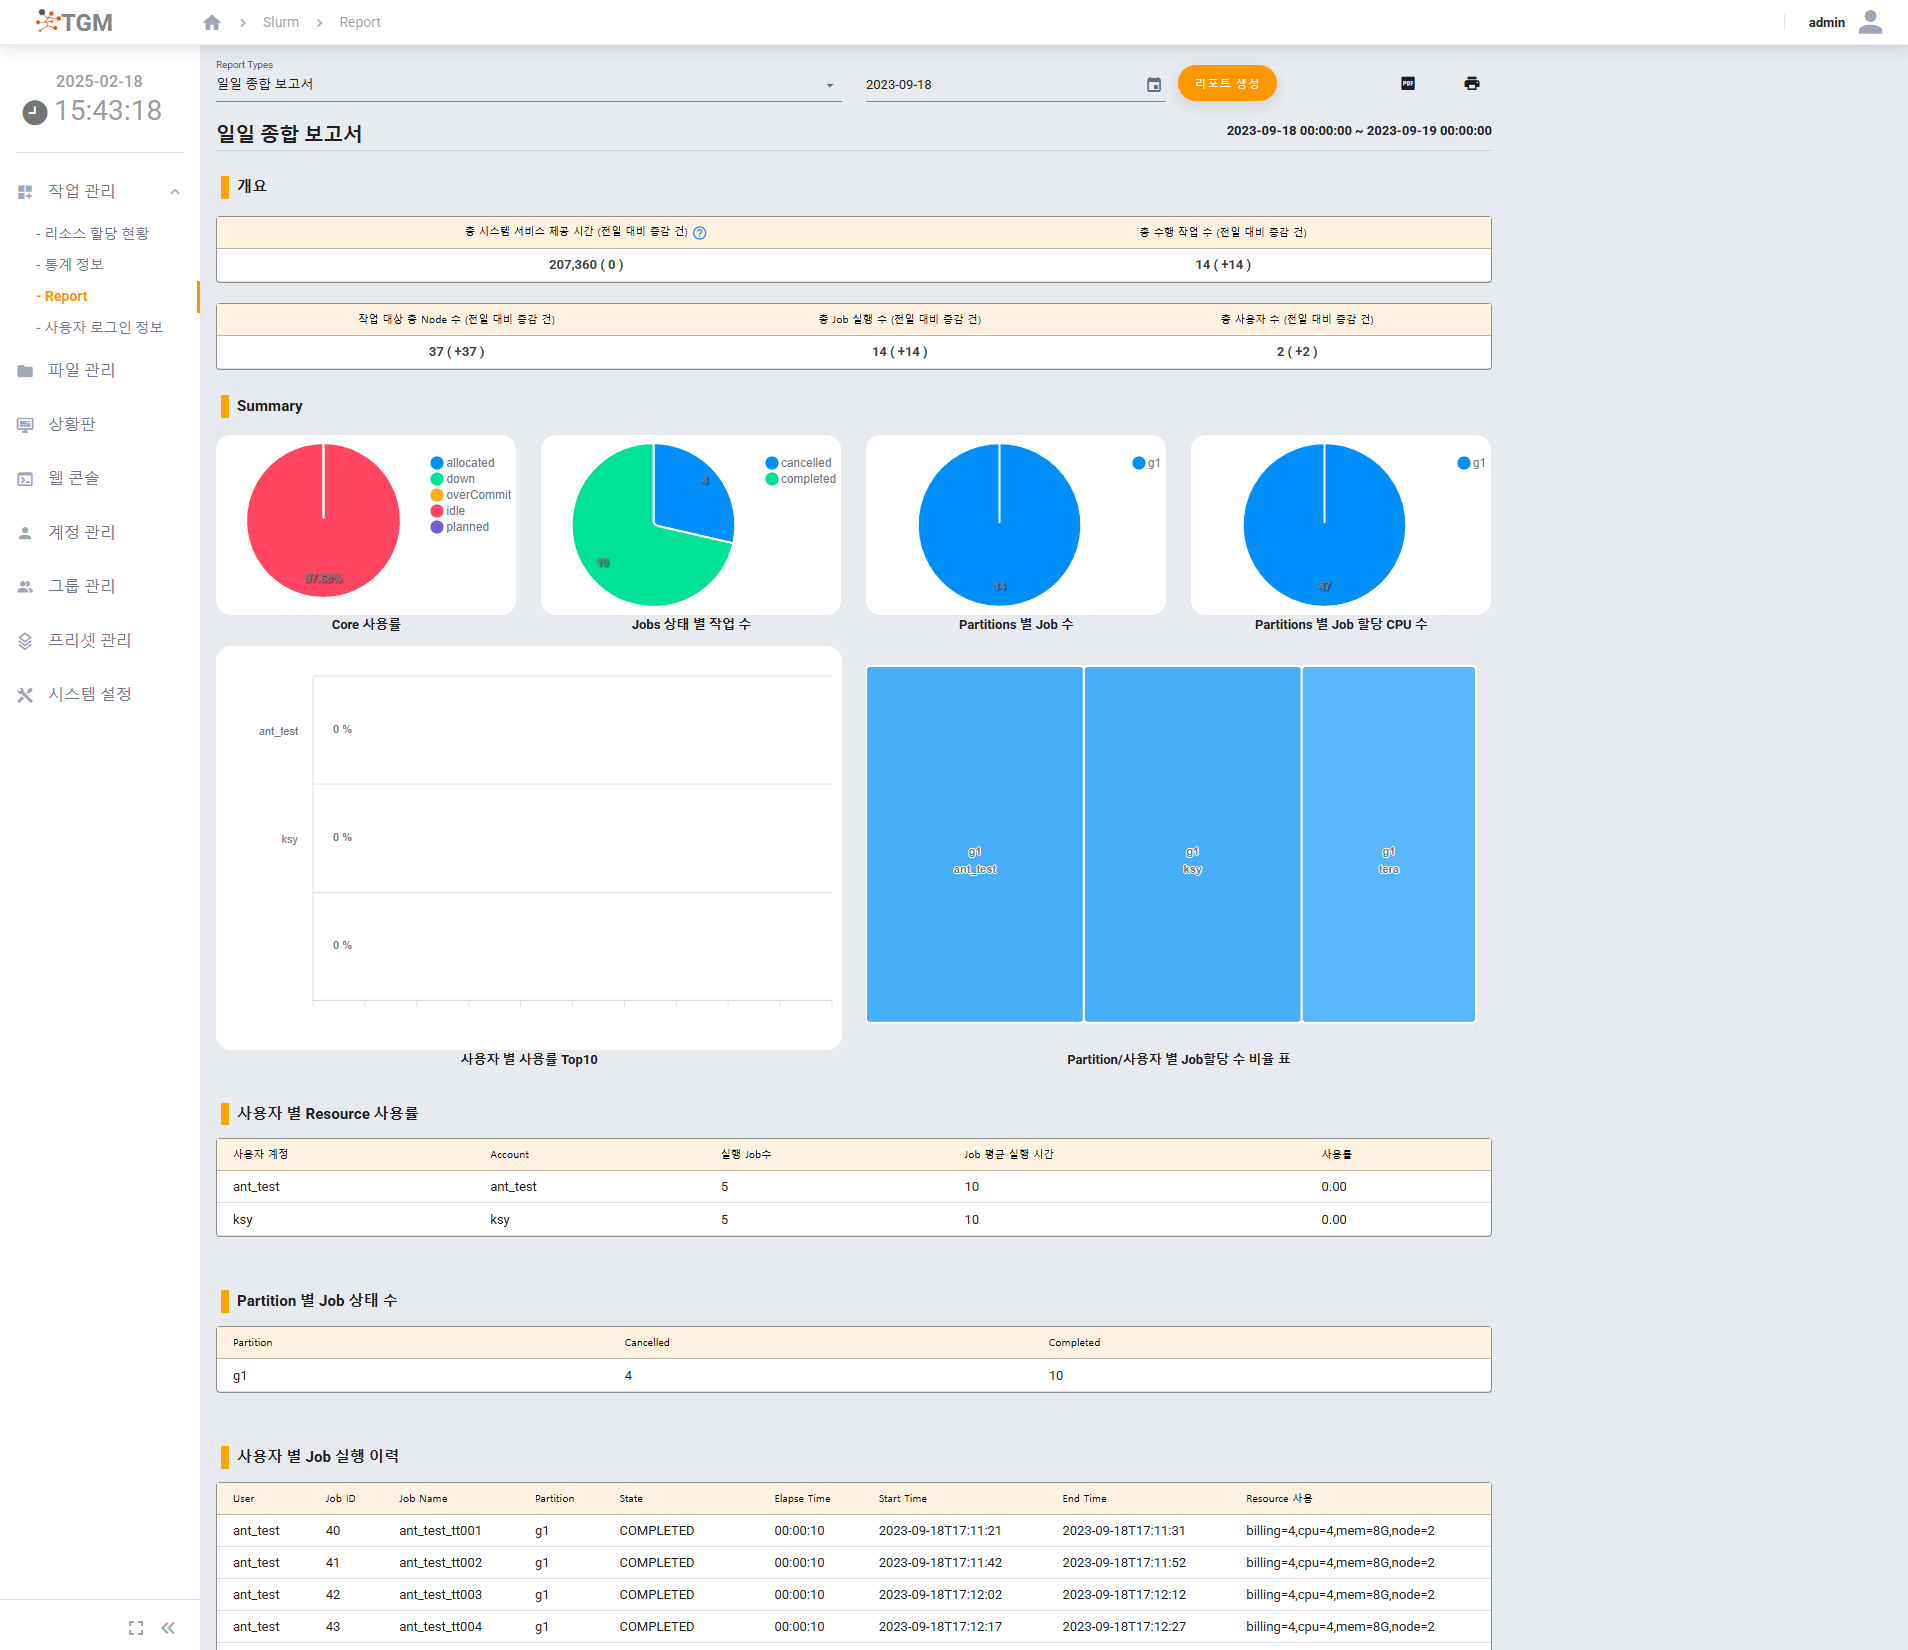This screenshot has width=1908, height=1650.
Task: Go to Slurm breadcrumb link
Action: [x=280, y=22]
